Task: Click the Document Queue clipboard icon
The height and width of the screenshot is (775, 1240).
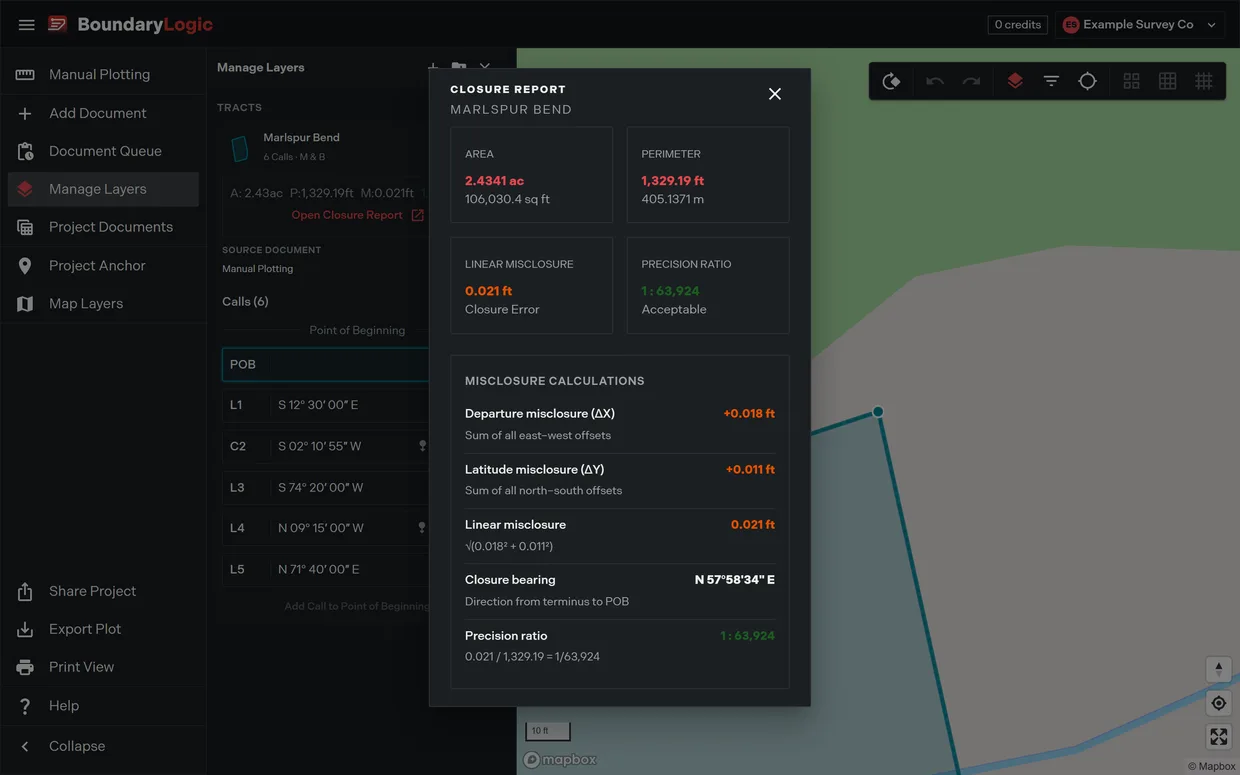Action: tap(25, 151)
